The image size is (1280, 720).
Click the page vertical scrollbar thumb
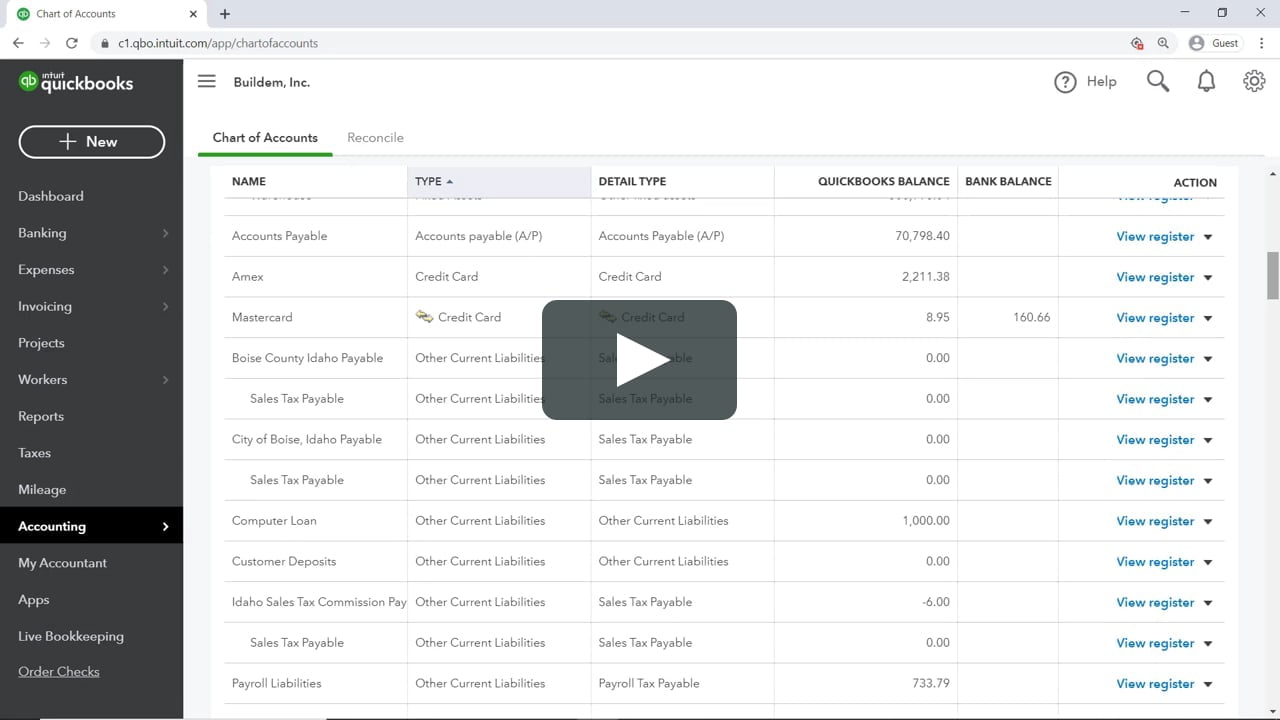pos(1273,275)
